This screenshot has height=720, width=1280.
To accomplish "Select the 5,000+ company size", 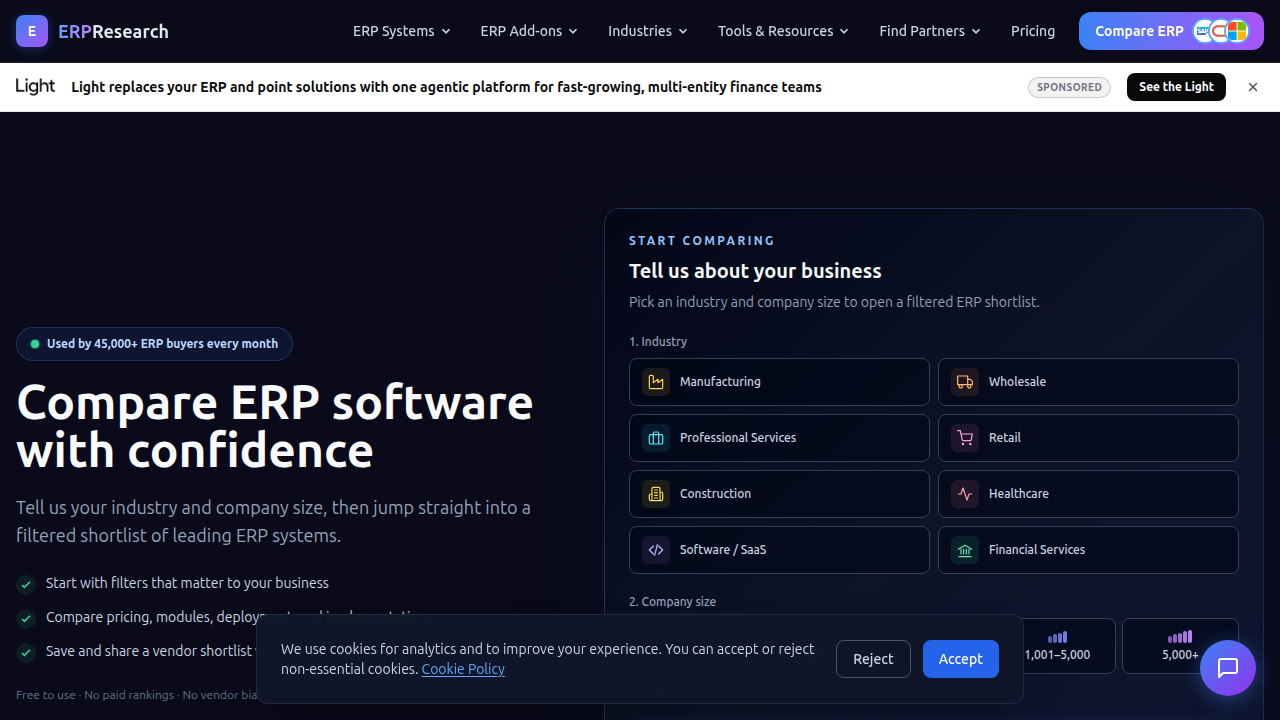I will coord(1180,646).
